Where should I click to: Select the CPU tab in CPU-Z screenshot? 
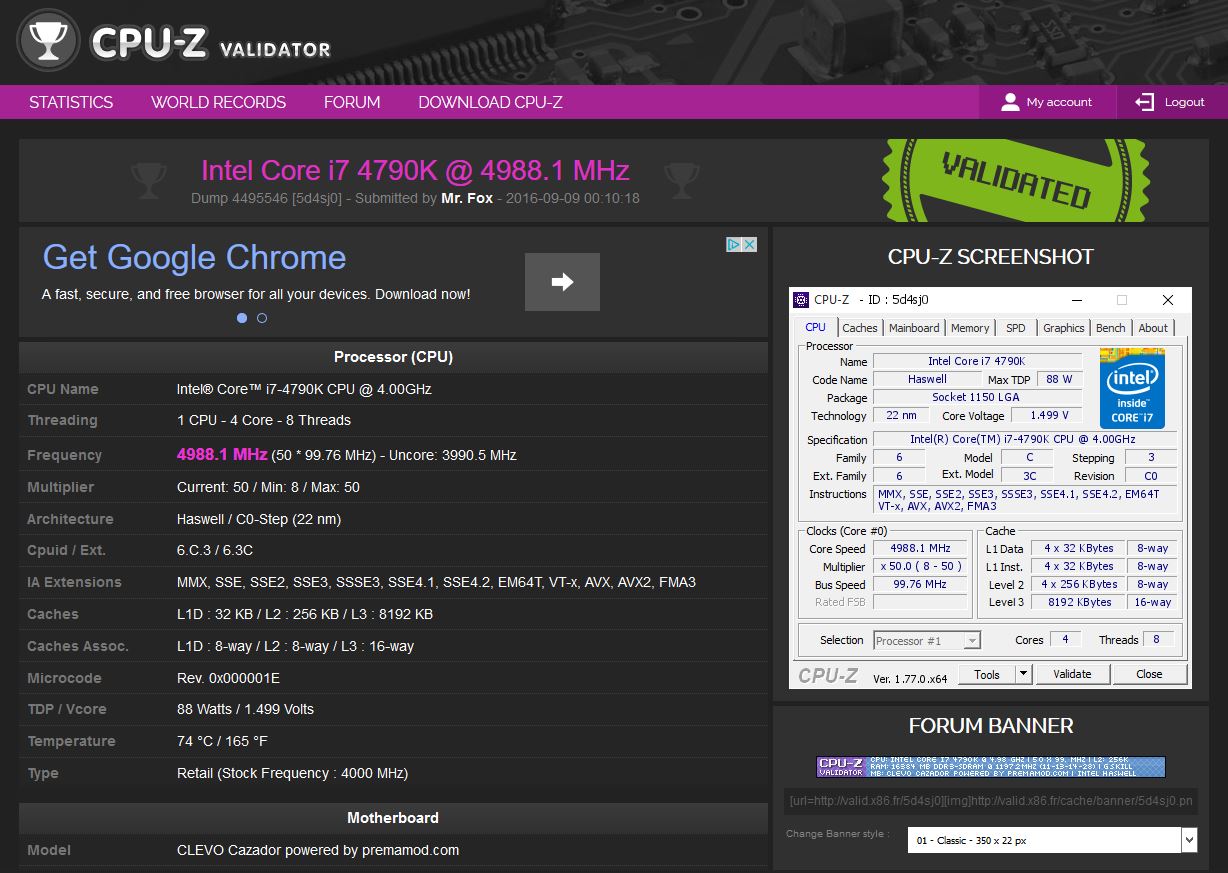click(816, 327)
